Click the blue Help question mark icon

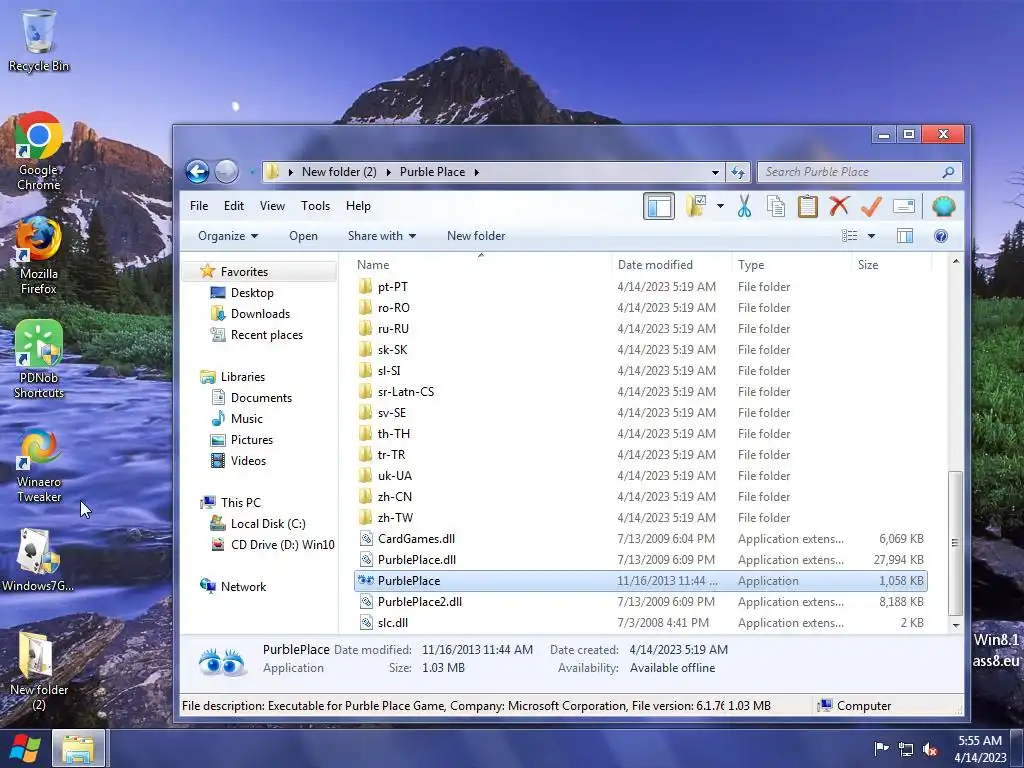coord(941,236)
